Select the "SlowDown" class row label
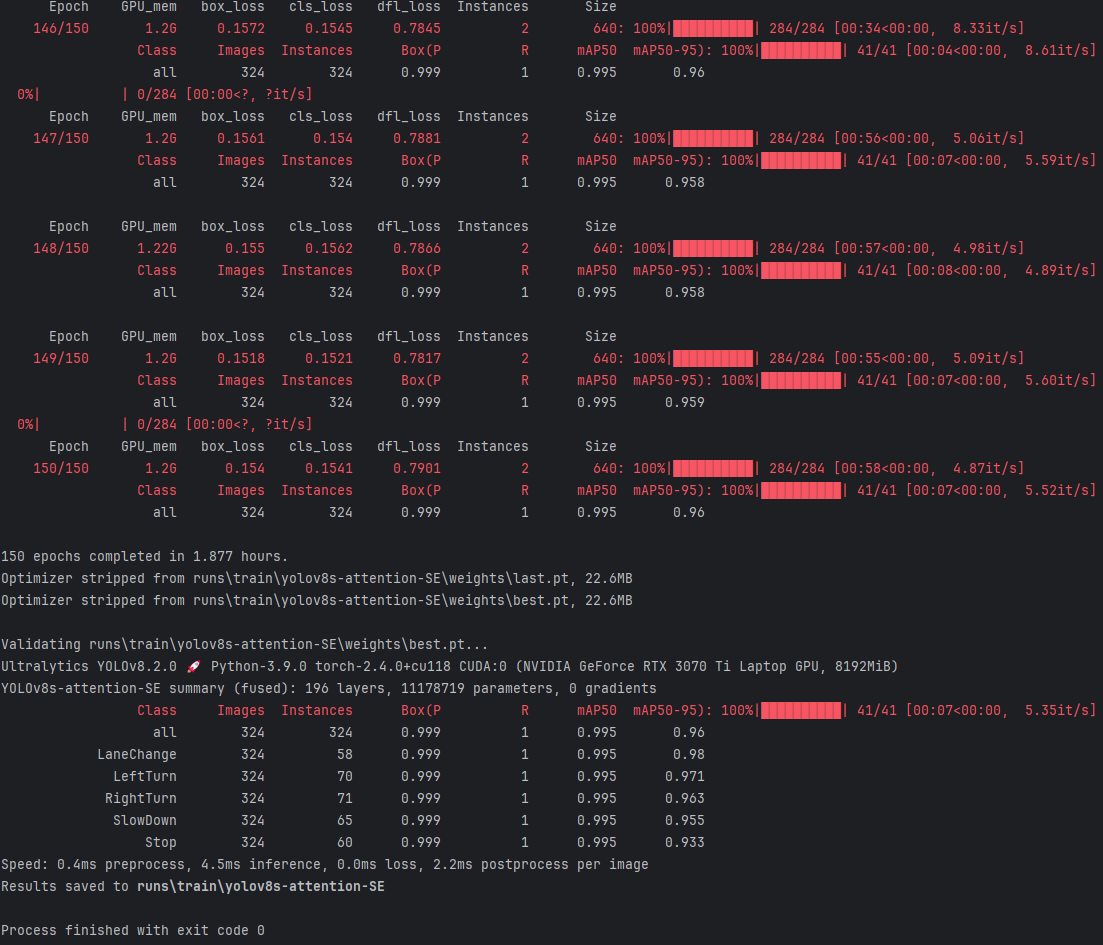Viewport: 1103px width, 945px height. 145,820
